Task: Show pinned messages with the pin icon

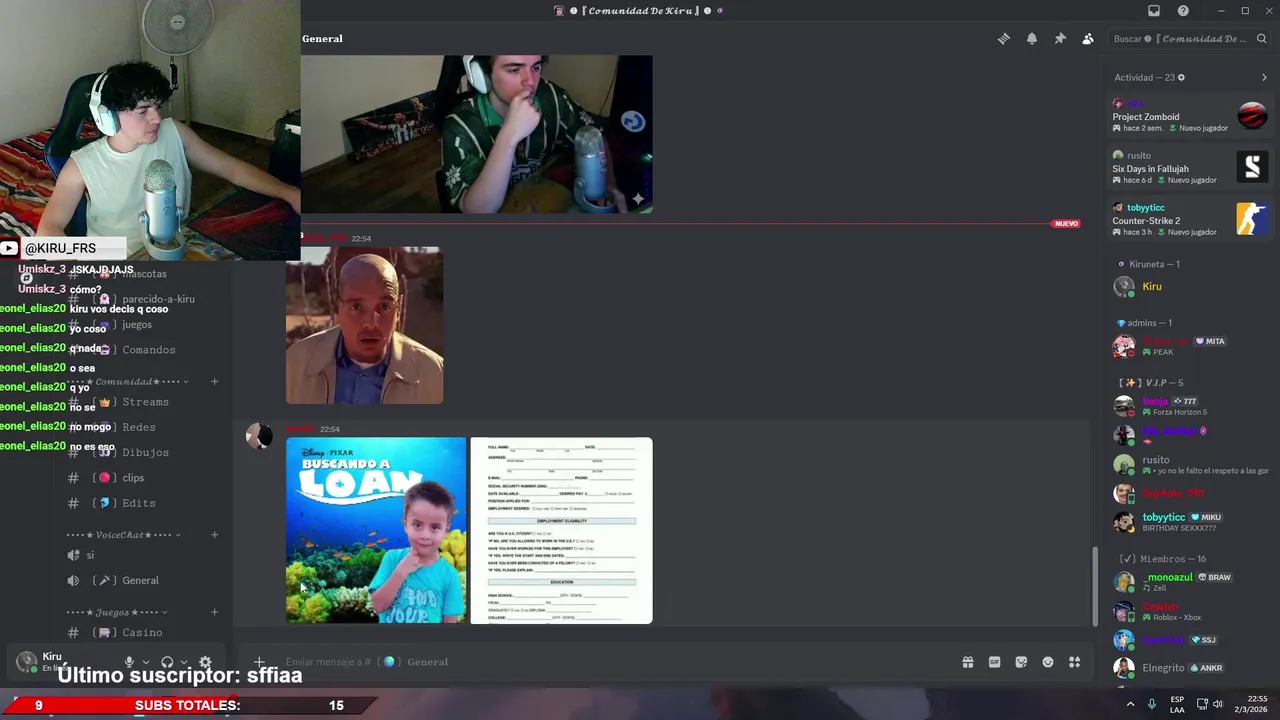Action: pyautogui.click(x=1060, y=39)
